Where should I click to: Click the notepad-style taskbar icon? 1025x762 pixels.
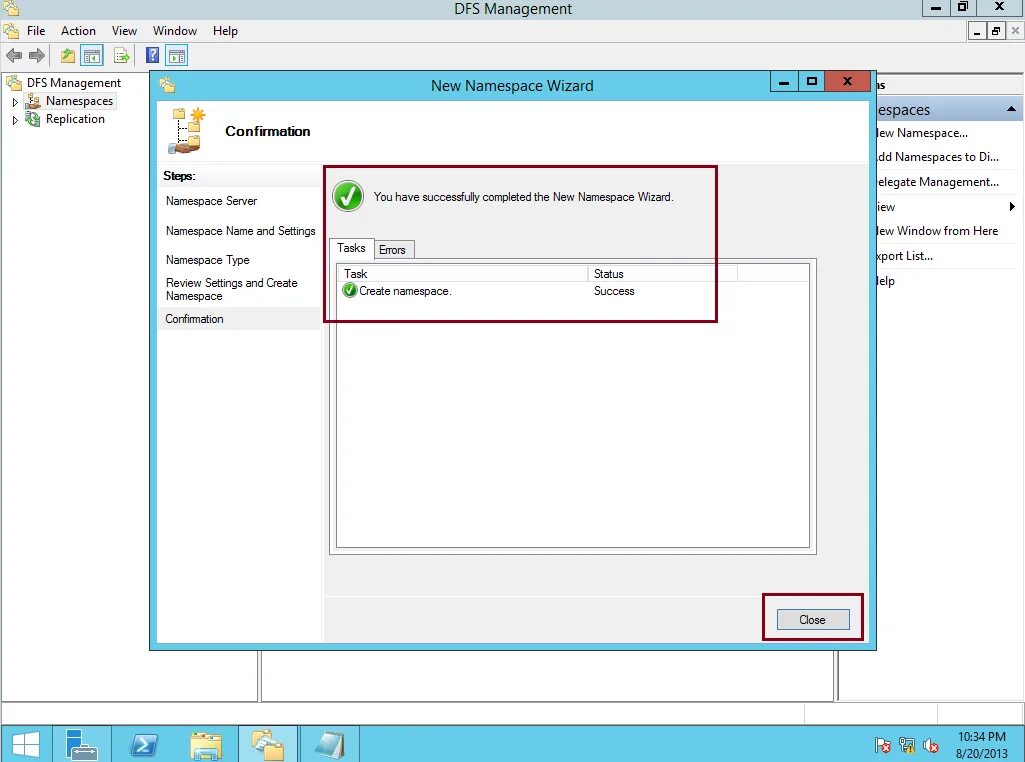click(329, 744)
